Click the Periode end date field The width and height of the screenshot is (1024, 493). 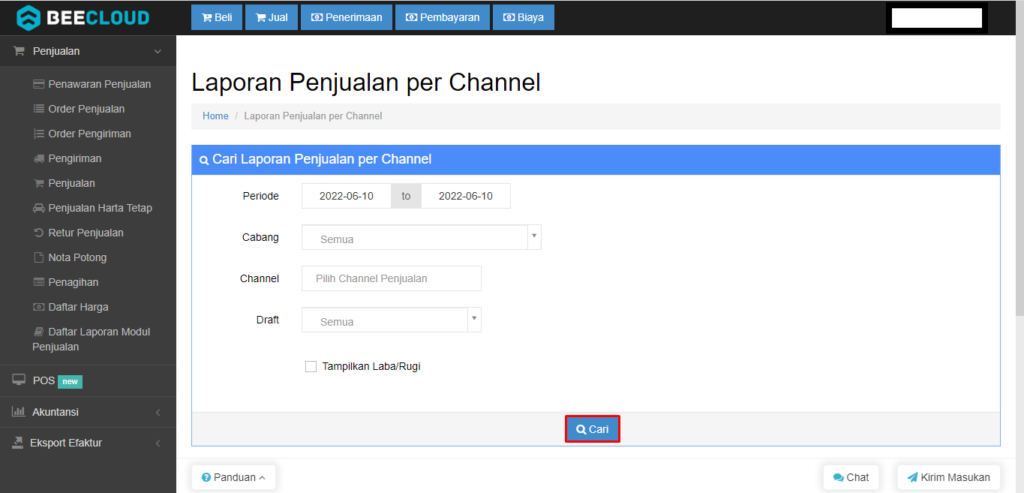[x=466, y=196]
